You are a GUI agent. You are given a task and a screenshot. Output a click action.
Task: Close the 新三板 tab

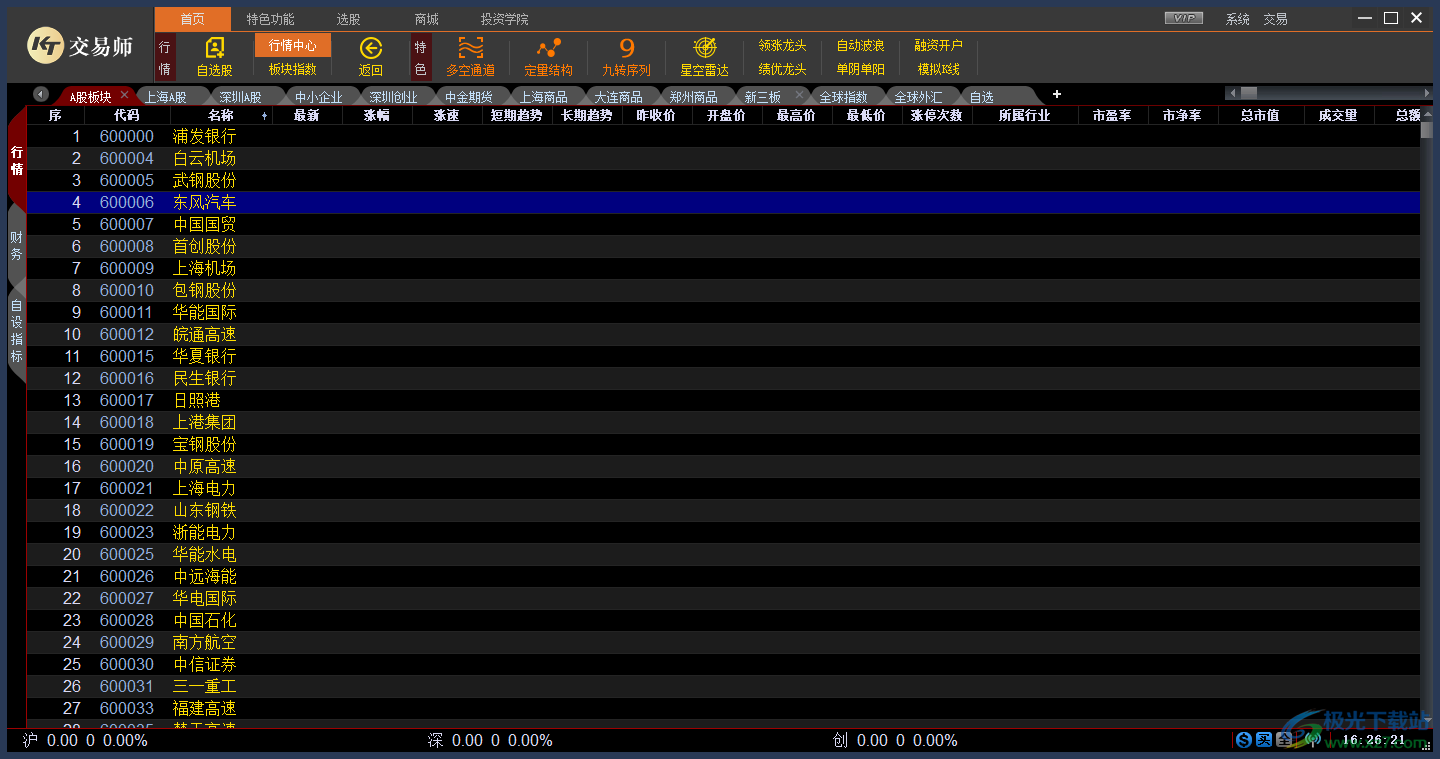tap(799, 94)
